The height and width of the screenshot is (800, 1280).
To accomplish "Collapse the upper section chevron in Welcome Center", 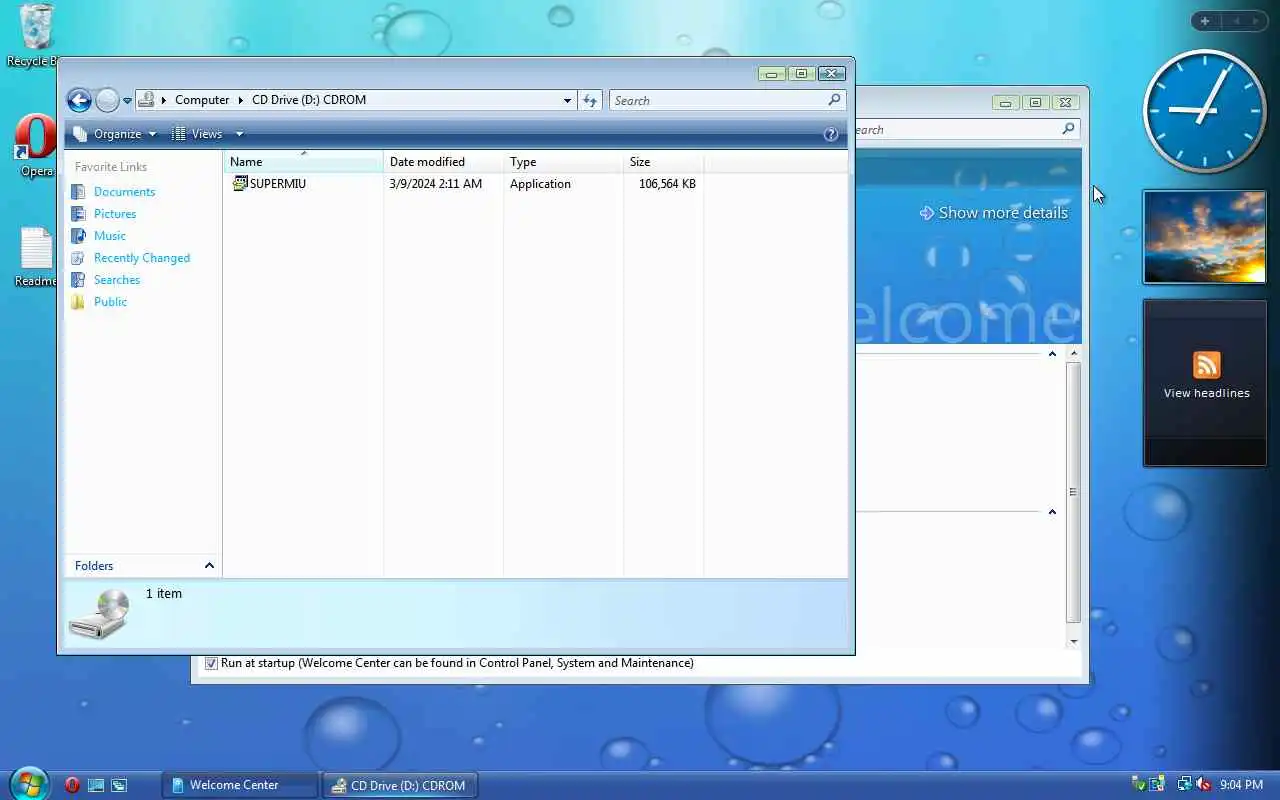I will (x=1052, y=354).
